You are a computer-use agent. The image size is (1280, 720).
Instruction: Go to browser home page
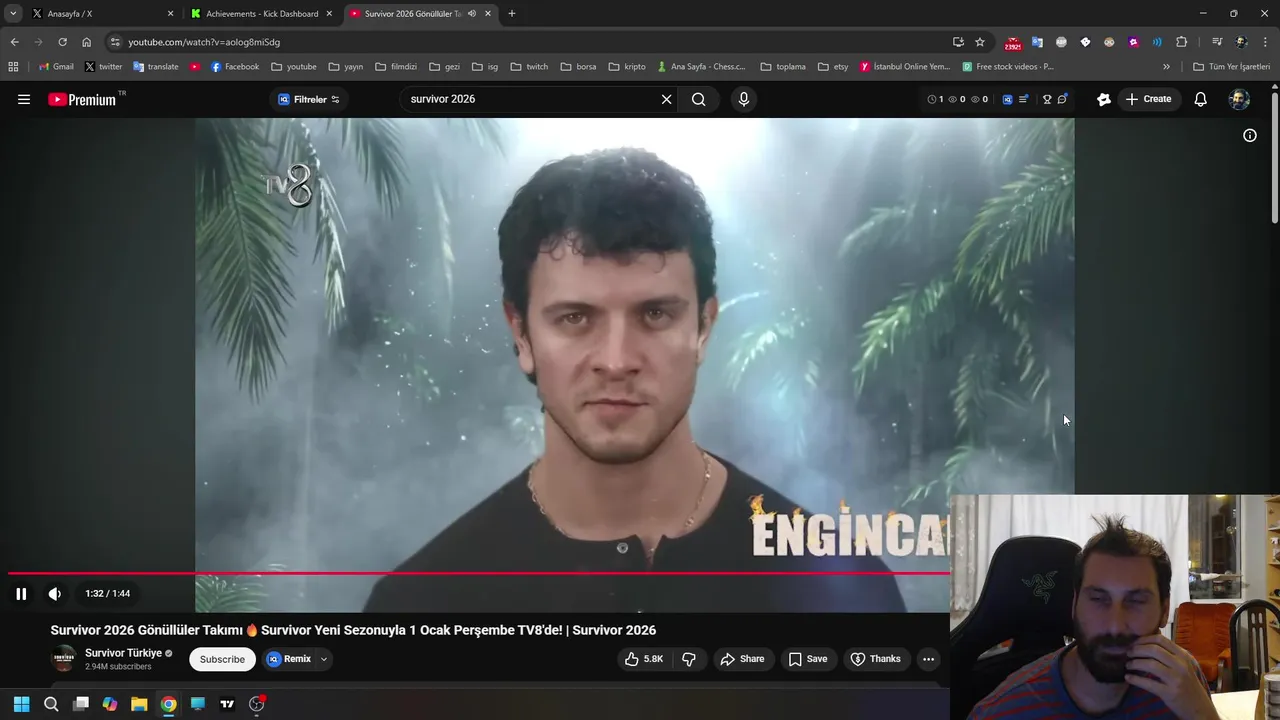87,42
